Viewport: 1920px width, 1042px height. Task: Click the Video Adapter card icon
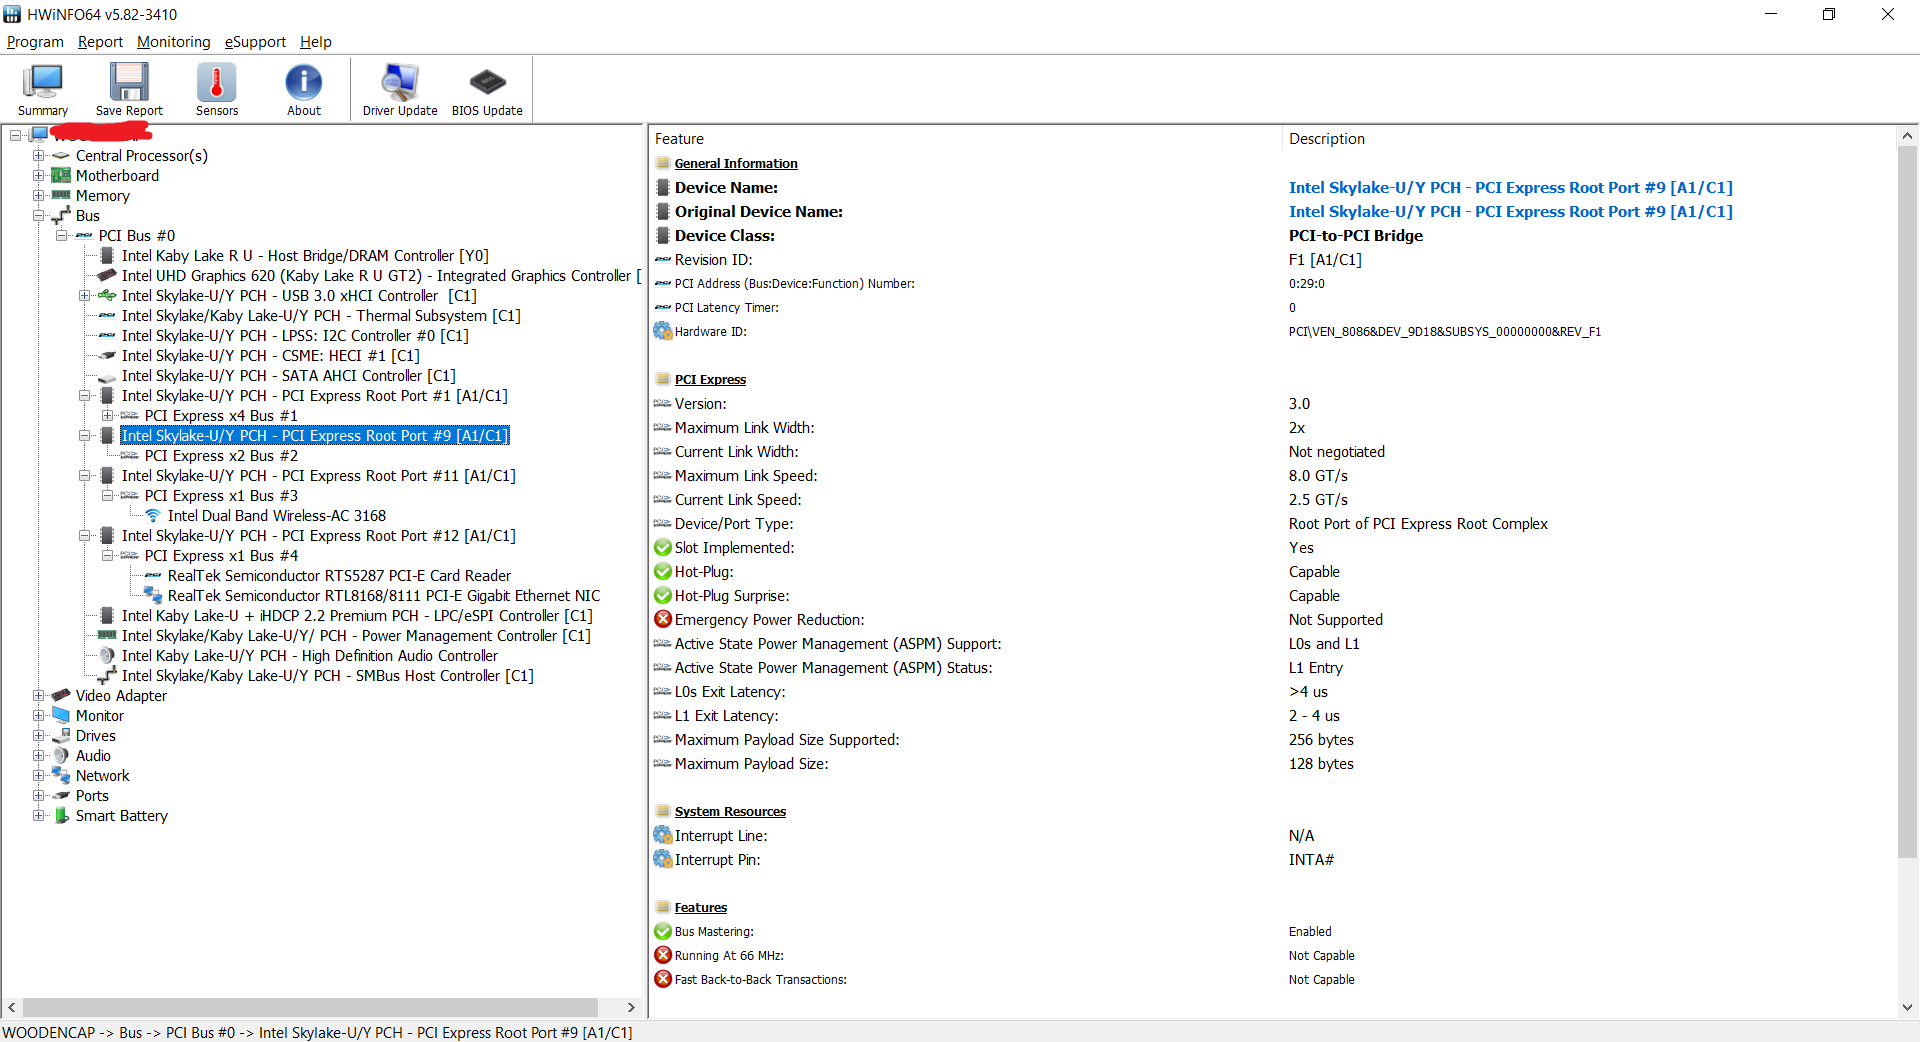[x=61, y=696]
